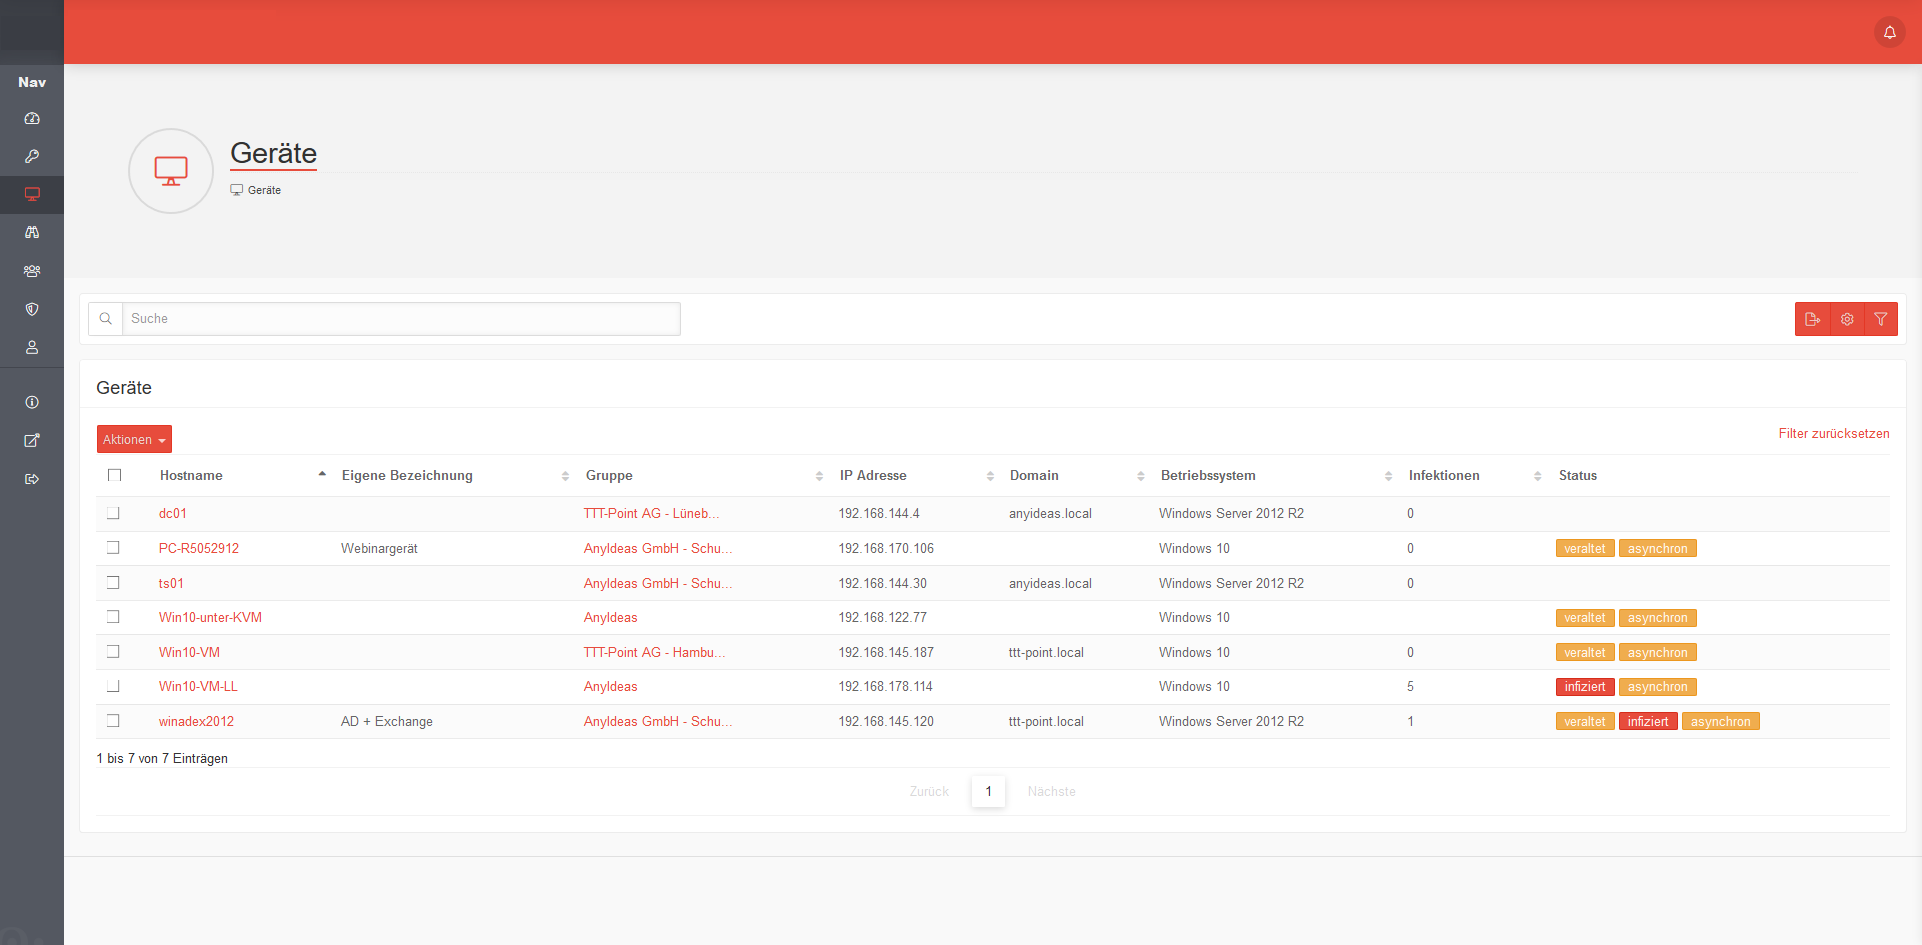Click the Webinargerät label
This screenshot has width=1922, height=945.
point(379,548)
